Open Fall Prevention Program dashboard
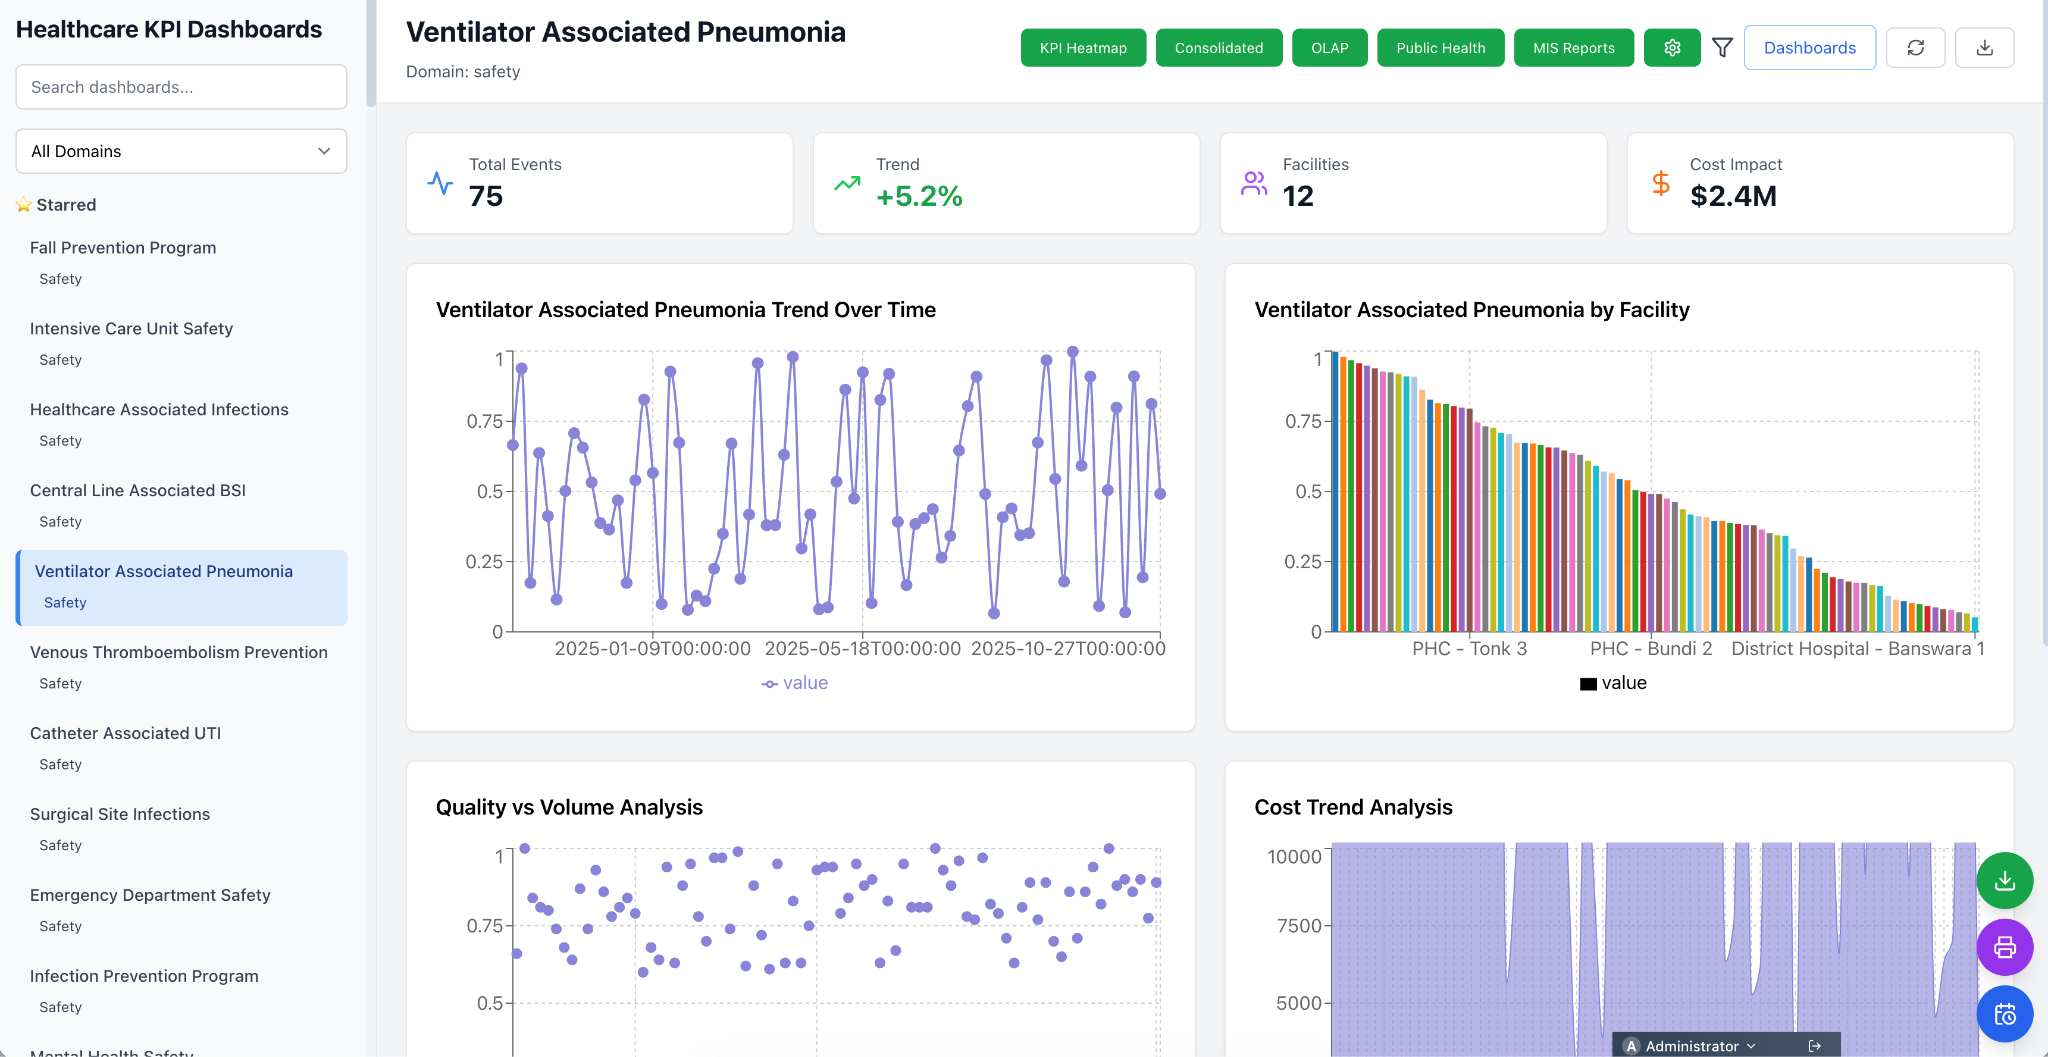 [x=181, y=263]
